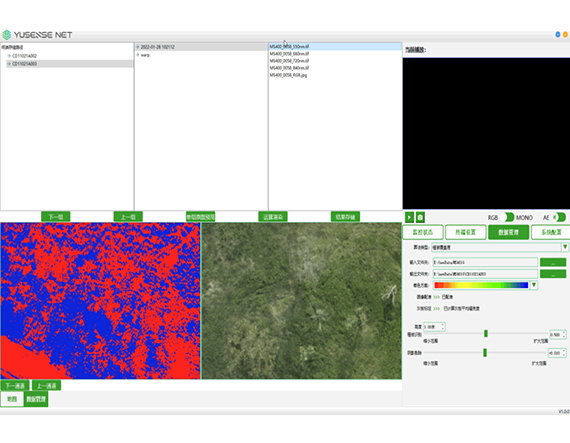Open the algorithm type dropdown arrow
The width and height of the screenshot is (570, 443).
coord(565,247)
